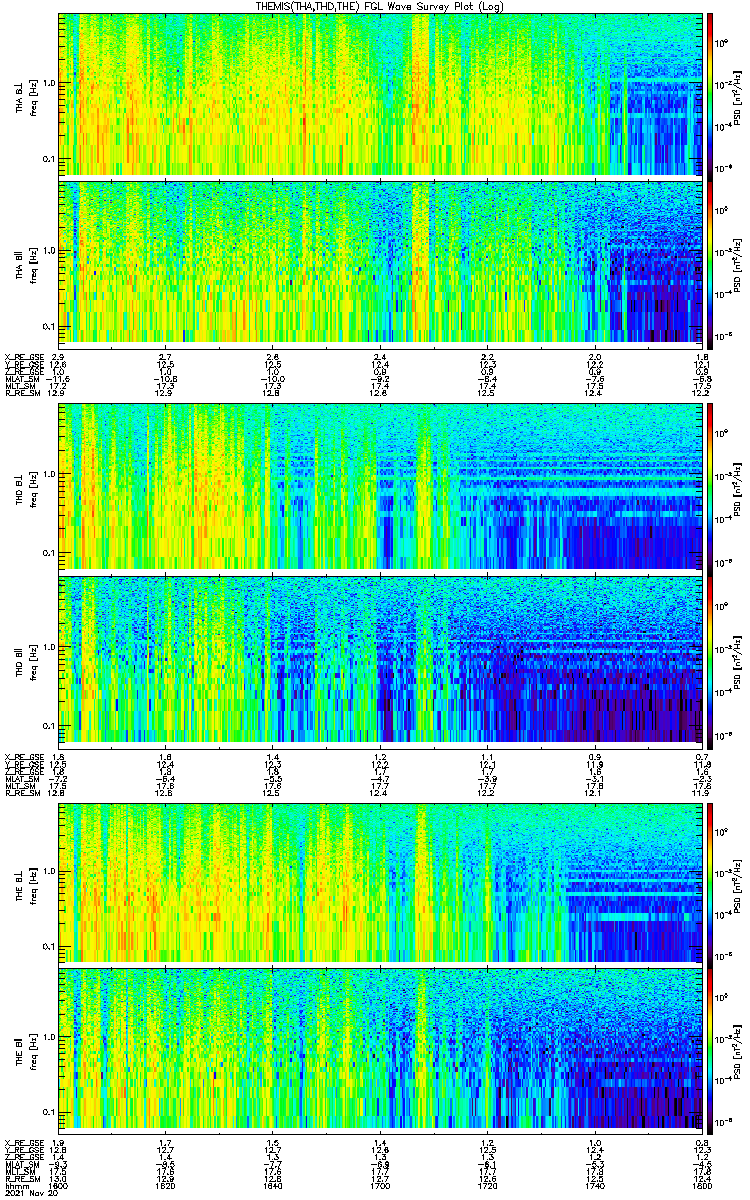
Task: Click the THA BL spectrogram panel
Action: pyautogui.click(x=381, y=94)
